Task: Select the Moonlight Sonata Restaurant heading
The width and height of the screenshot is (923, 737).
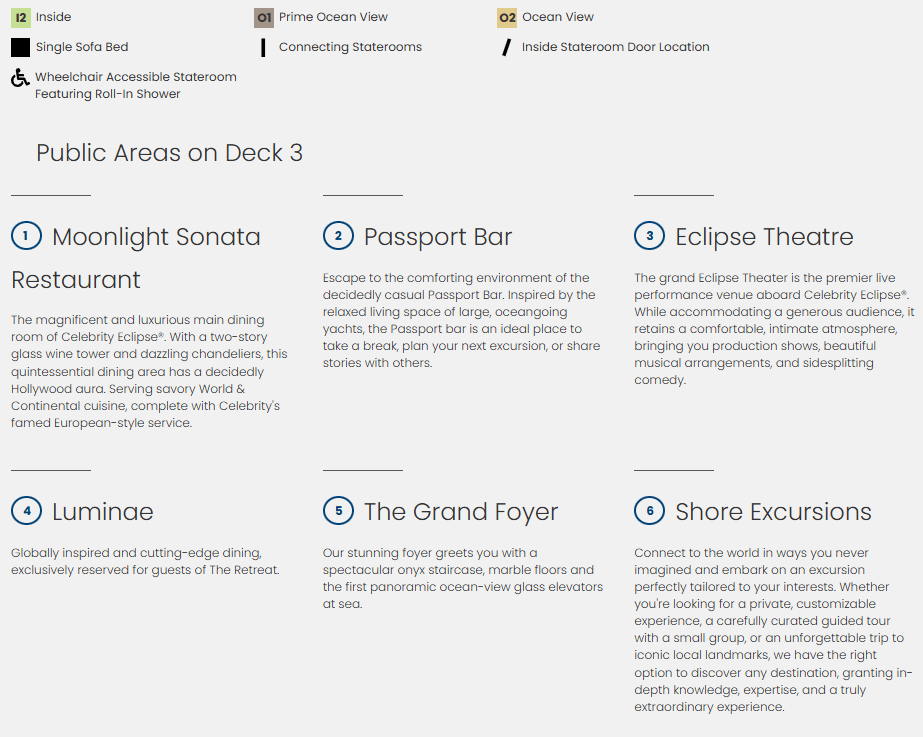Action: [x=156, y=237]
